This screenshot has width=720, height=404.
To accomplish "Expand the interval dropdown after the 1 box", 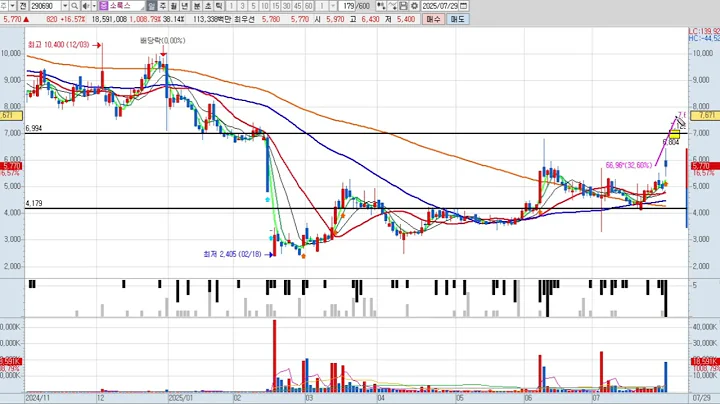I will pos(332,6).
